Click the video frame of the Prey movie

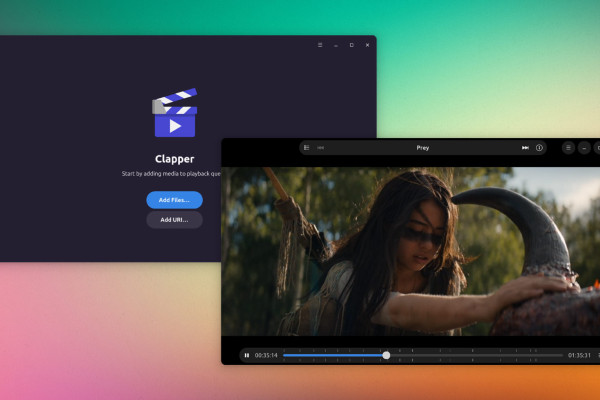coord(411,251)
